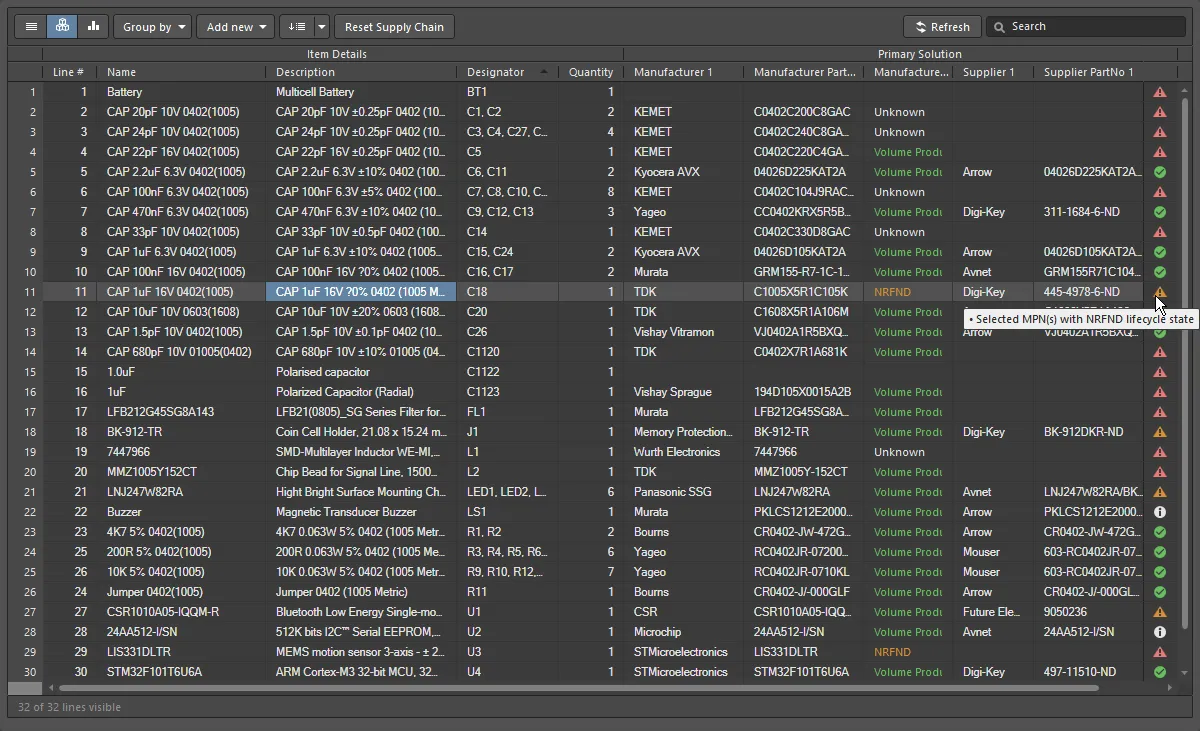Click the Line # column header
Image resolution: width=1200 pixels, height=731 pixels.
click(x=68, y=72)
